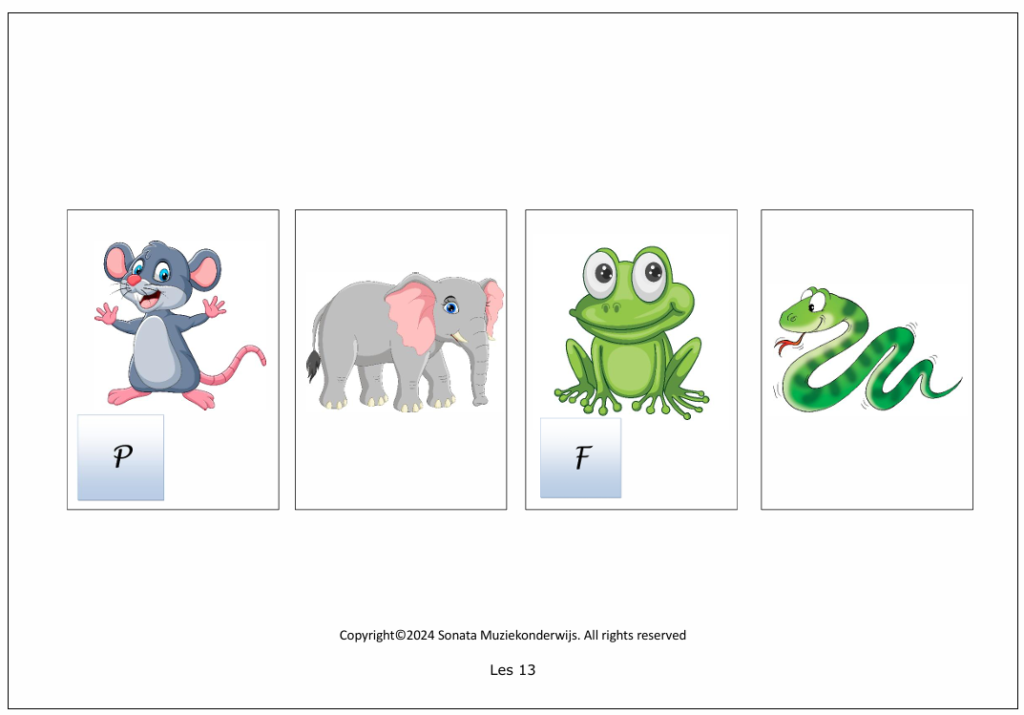
Task: Click the green frog illustration
Action: coord(631,333)
